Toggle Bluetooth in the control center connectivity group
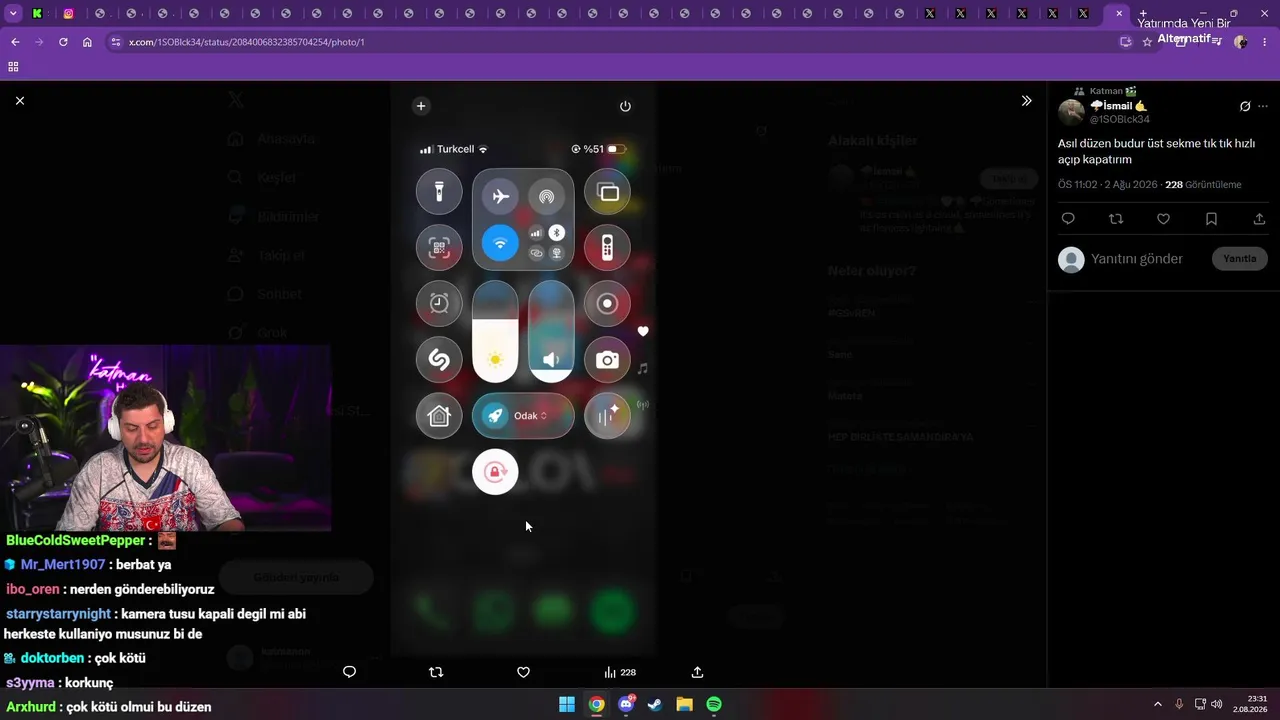 tap(557, 233)
